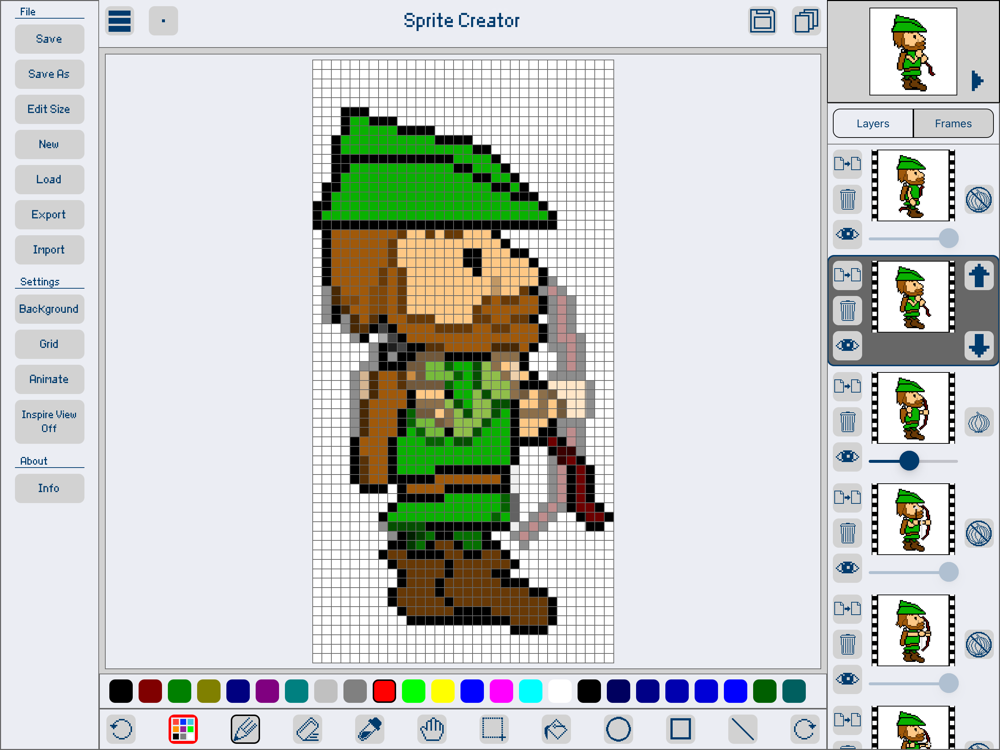The image size is (1000, 750).
Task: Duplicate the third frame
Action: 848,386
